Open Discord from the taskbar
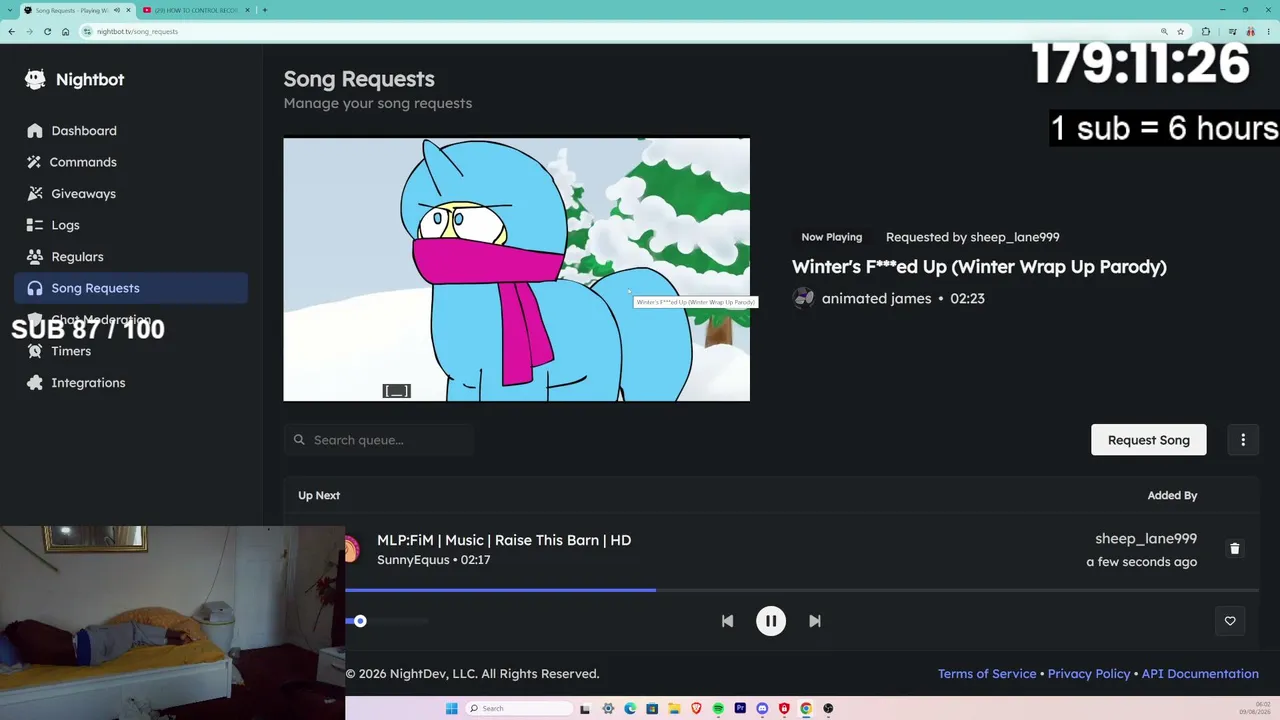Screen dimensions: 1280x720 (x=762, y=709)
